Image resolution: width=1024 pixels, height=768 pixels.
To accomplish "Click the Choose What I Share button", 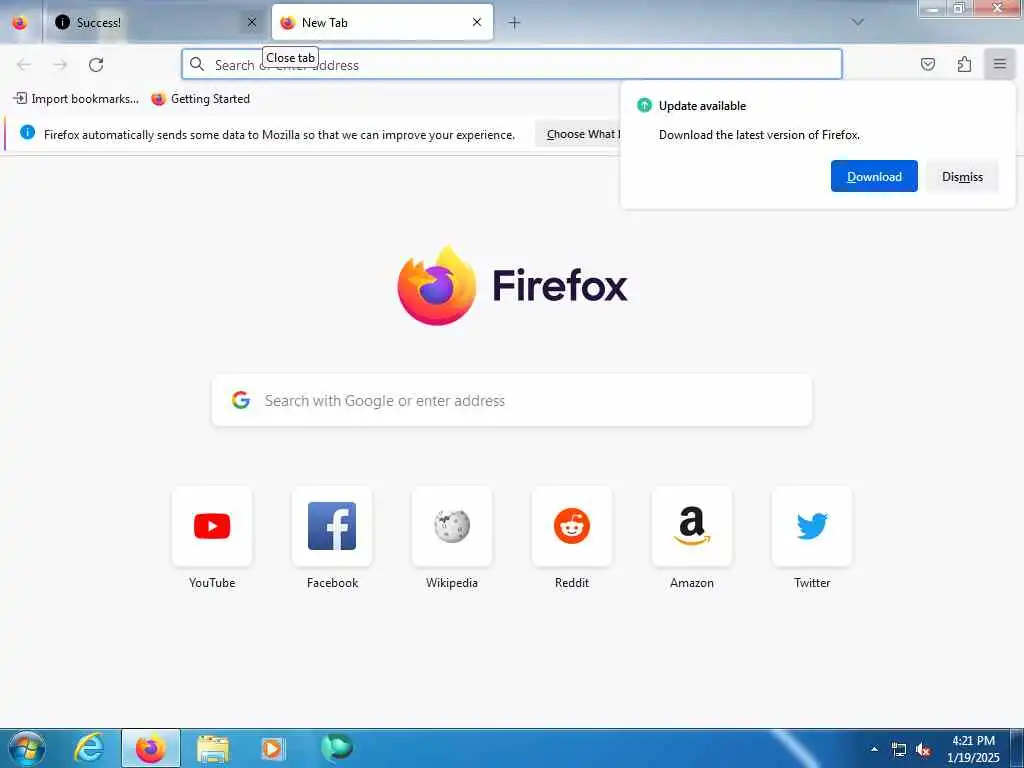I will [578, 134].
